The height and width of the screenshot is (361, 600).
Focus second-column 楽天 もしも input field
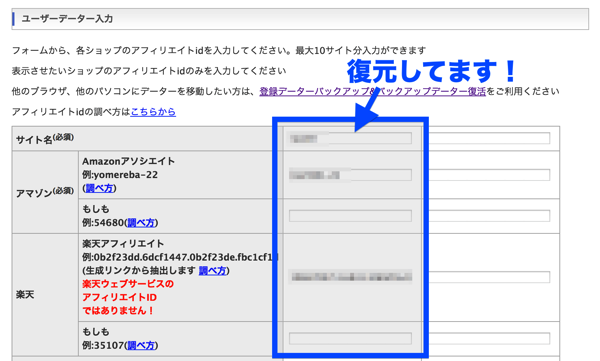point(489,338)
